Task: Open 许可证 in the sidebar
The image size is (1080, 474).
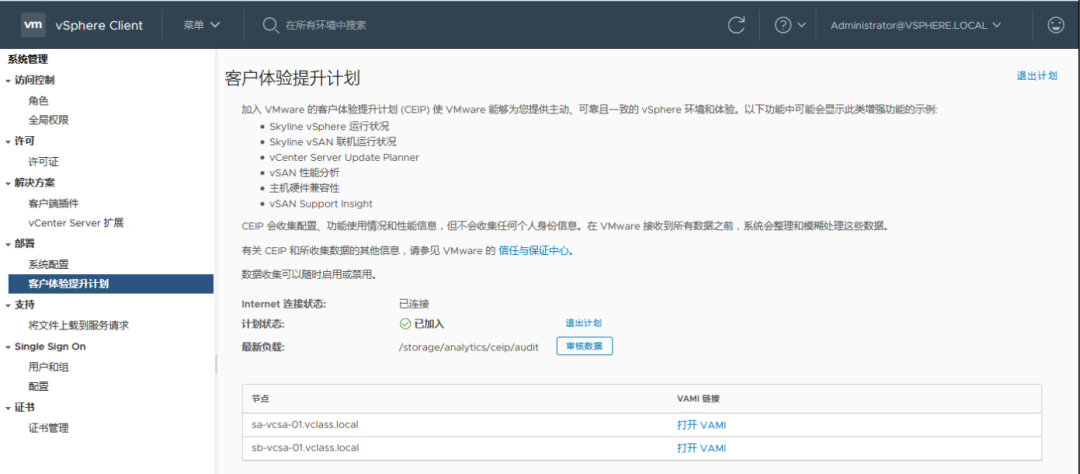Action: 43,162
